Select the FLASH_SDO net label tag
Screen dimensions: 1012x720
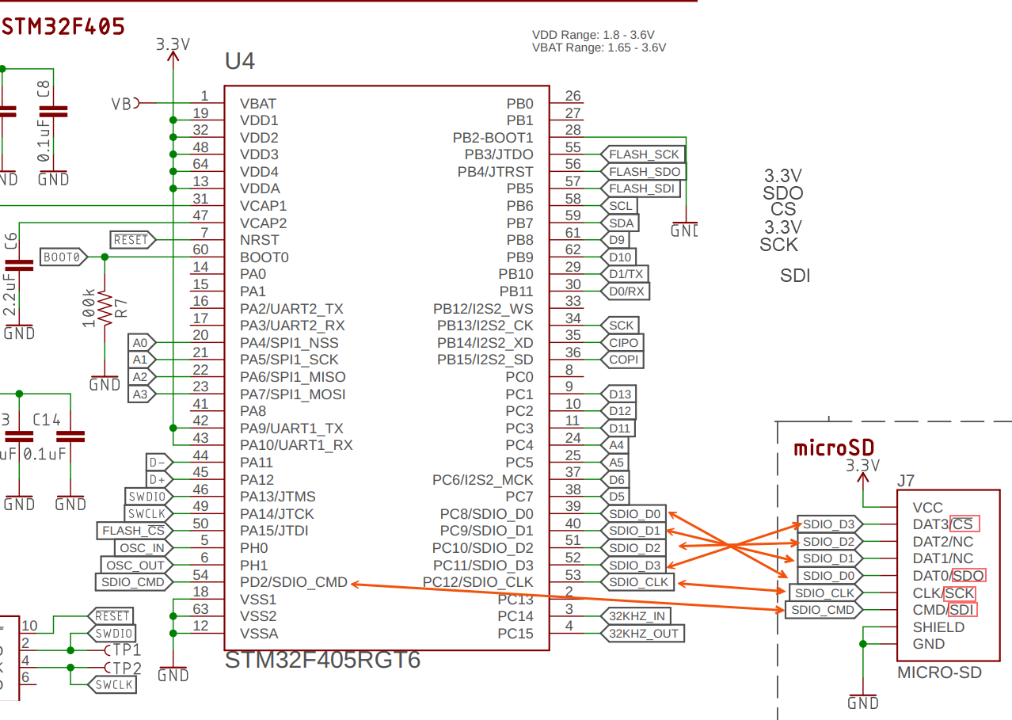pos(643,172)
